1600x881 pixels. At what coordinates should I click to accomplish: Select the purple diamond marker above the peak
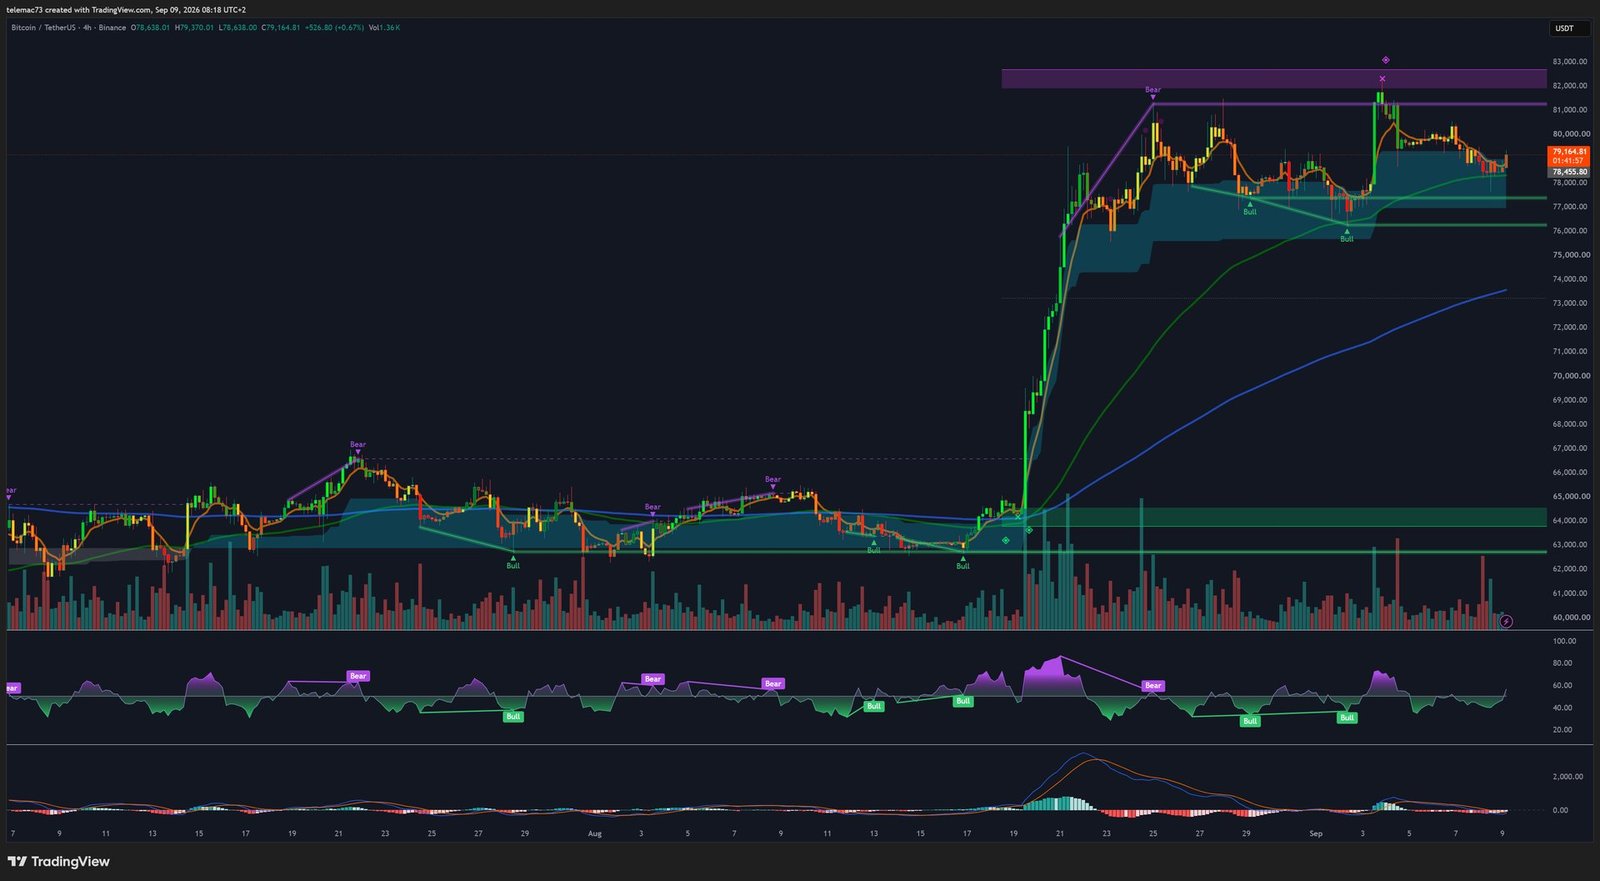[x=1385, y=60]
